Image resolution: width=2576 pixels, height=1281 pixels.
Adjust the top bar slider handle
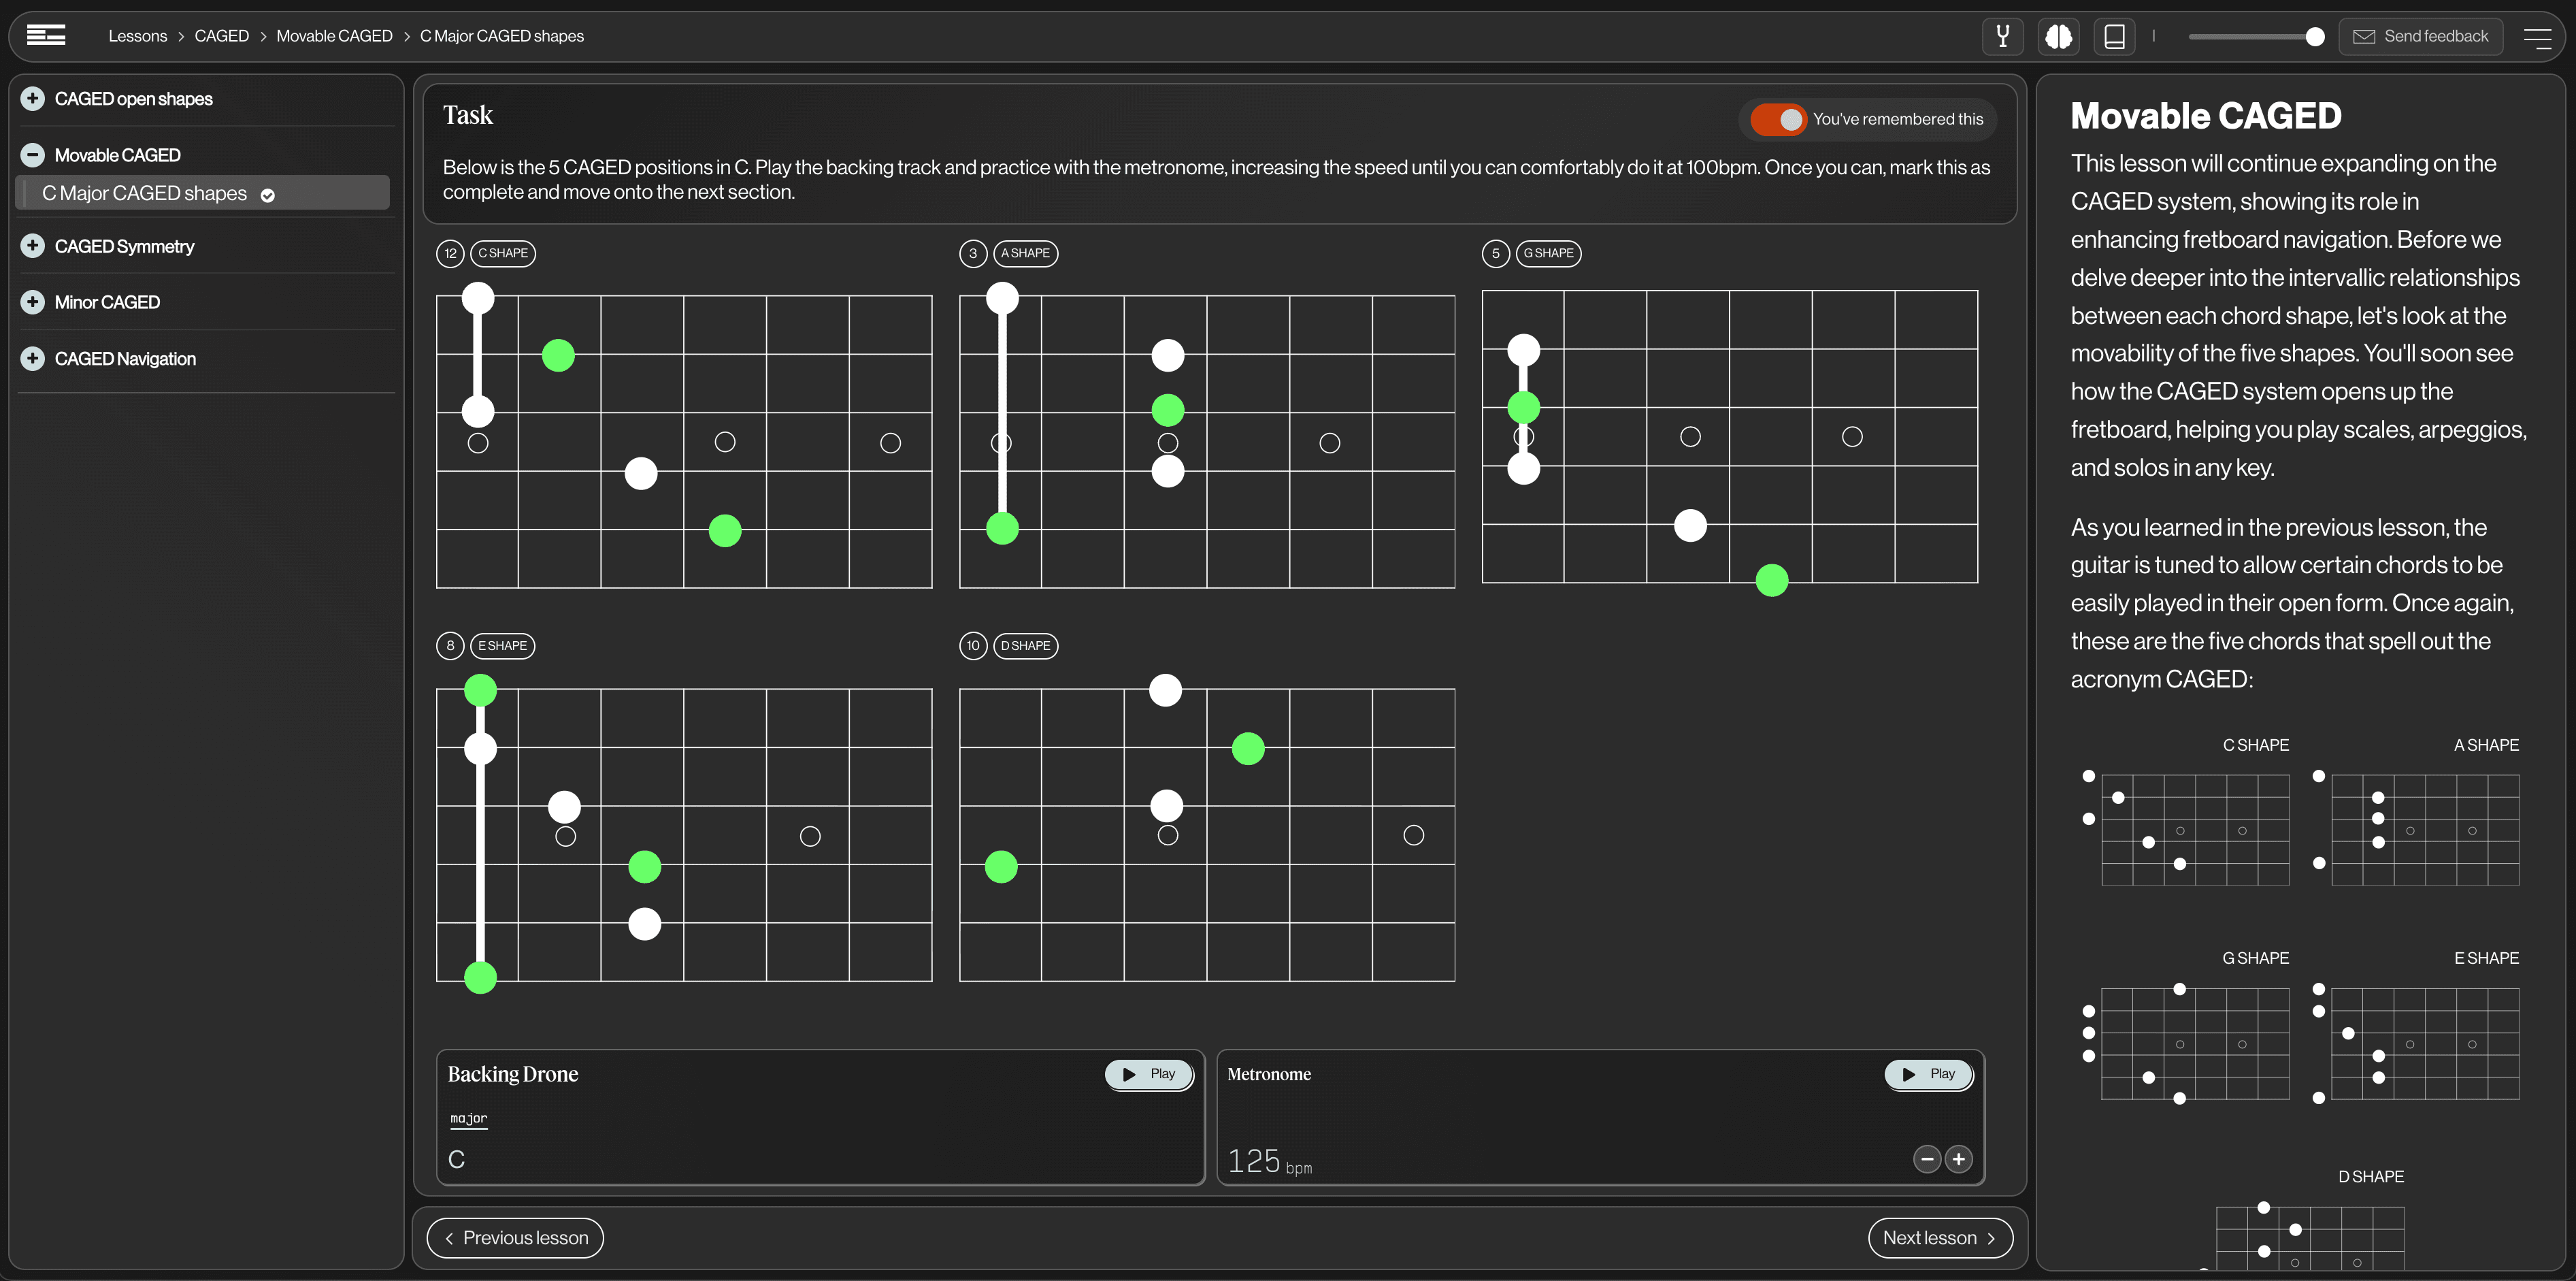[2314, 37]
